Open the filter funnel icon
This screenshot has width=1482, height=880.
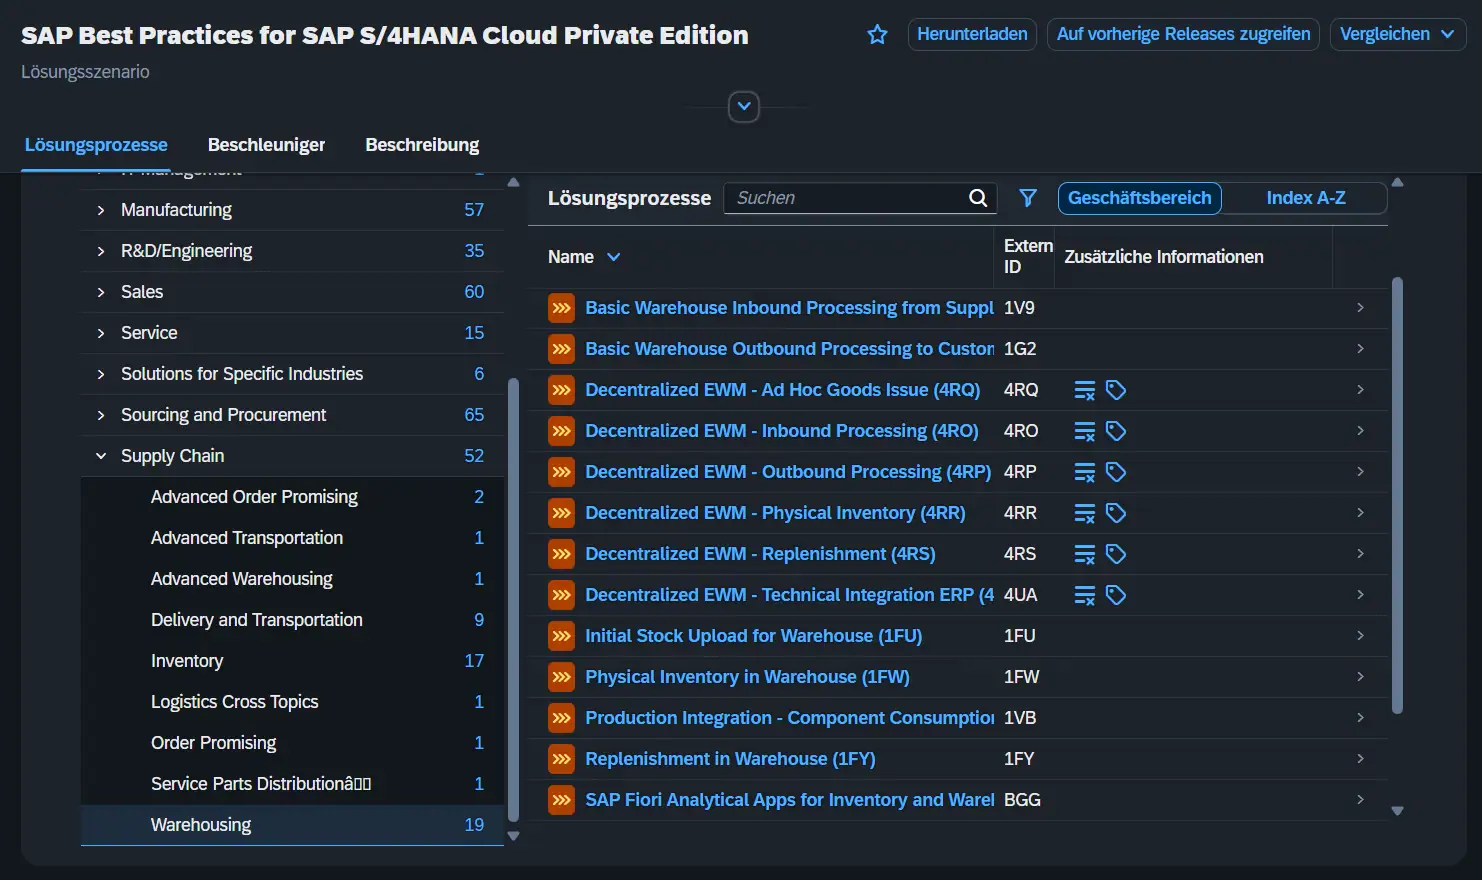(x=1027, y=198)
